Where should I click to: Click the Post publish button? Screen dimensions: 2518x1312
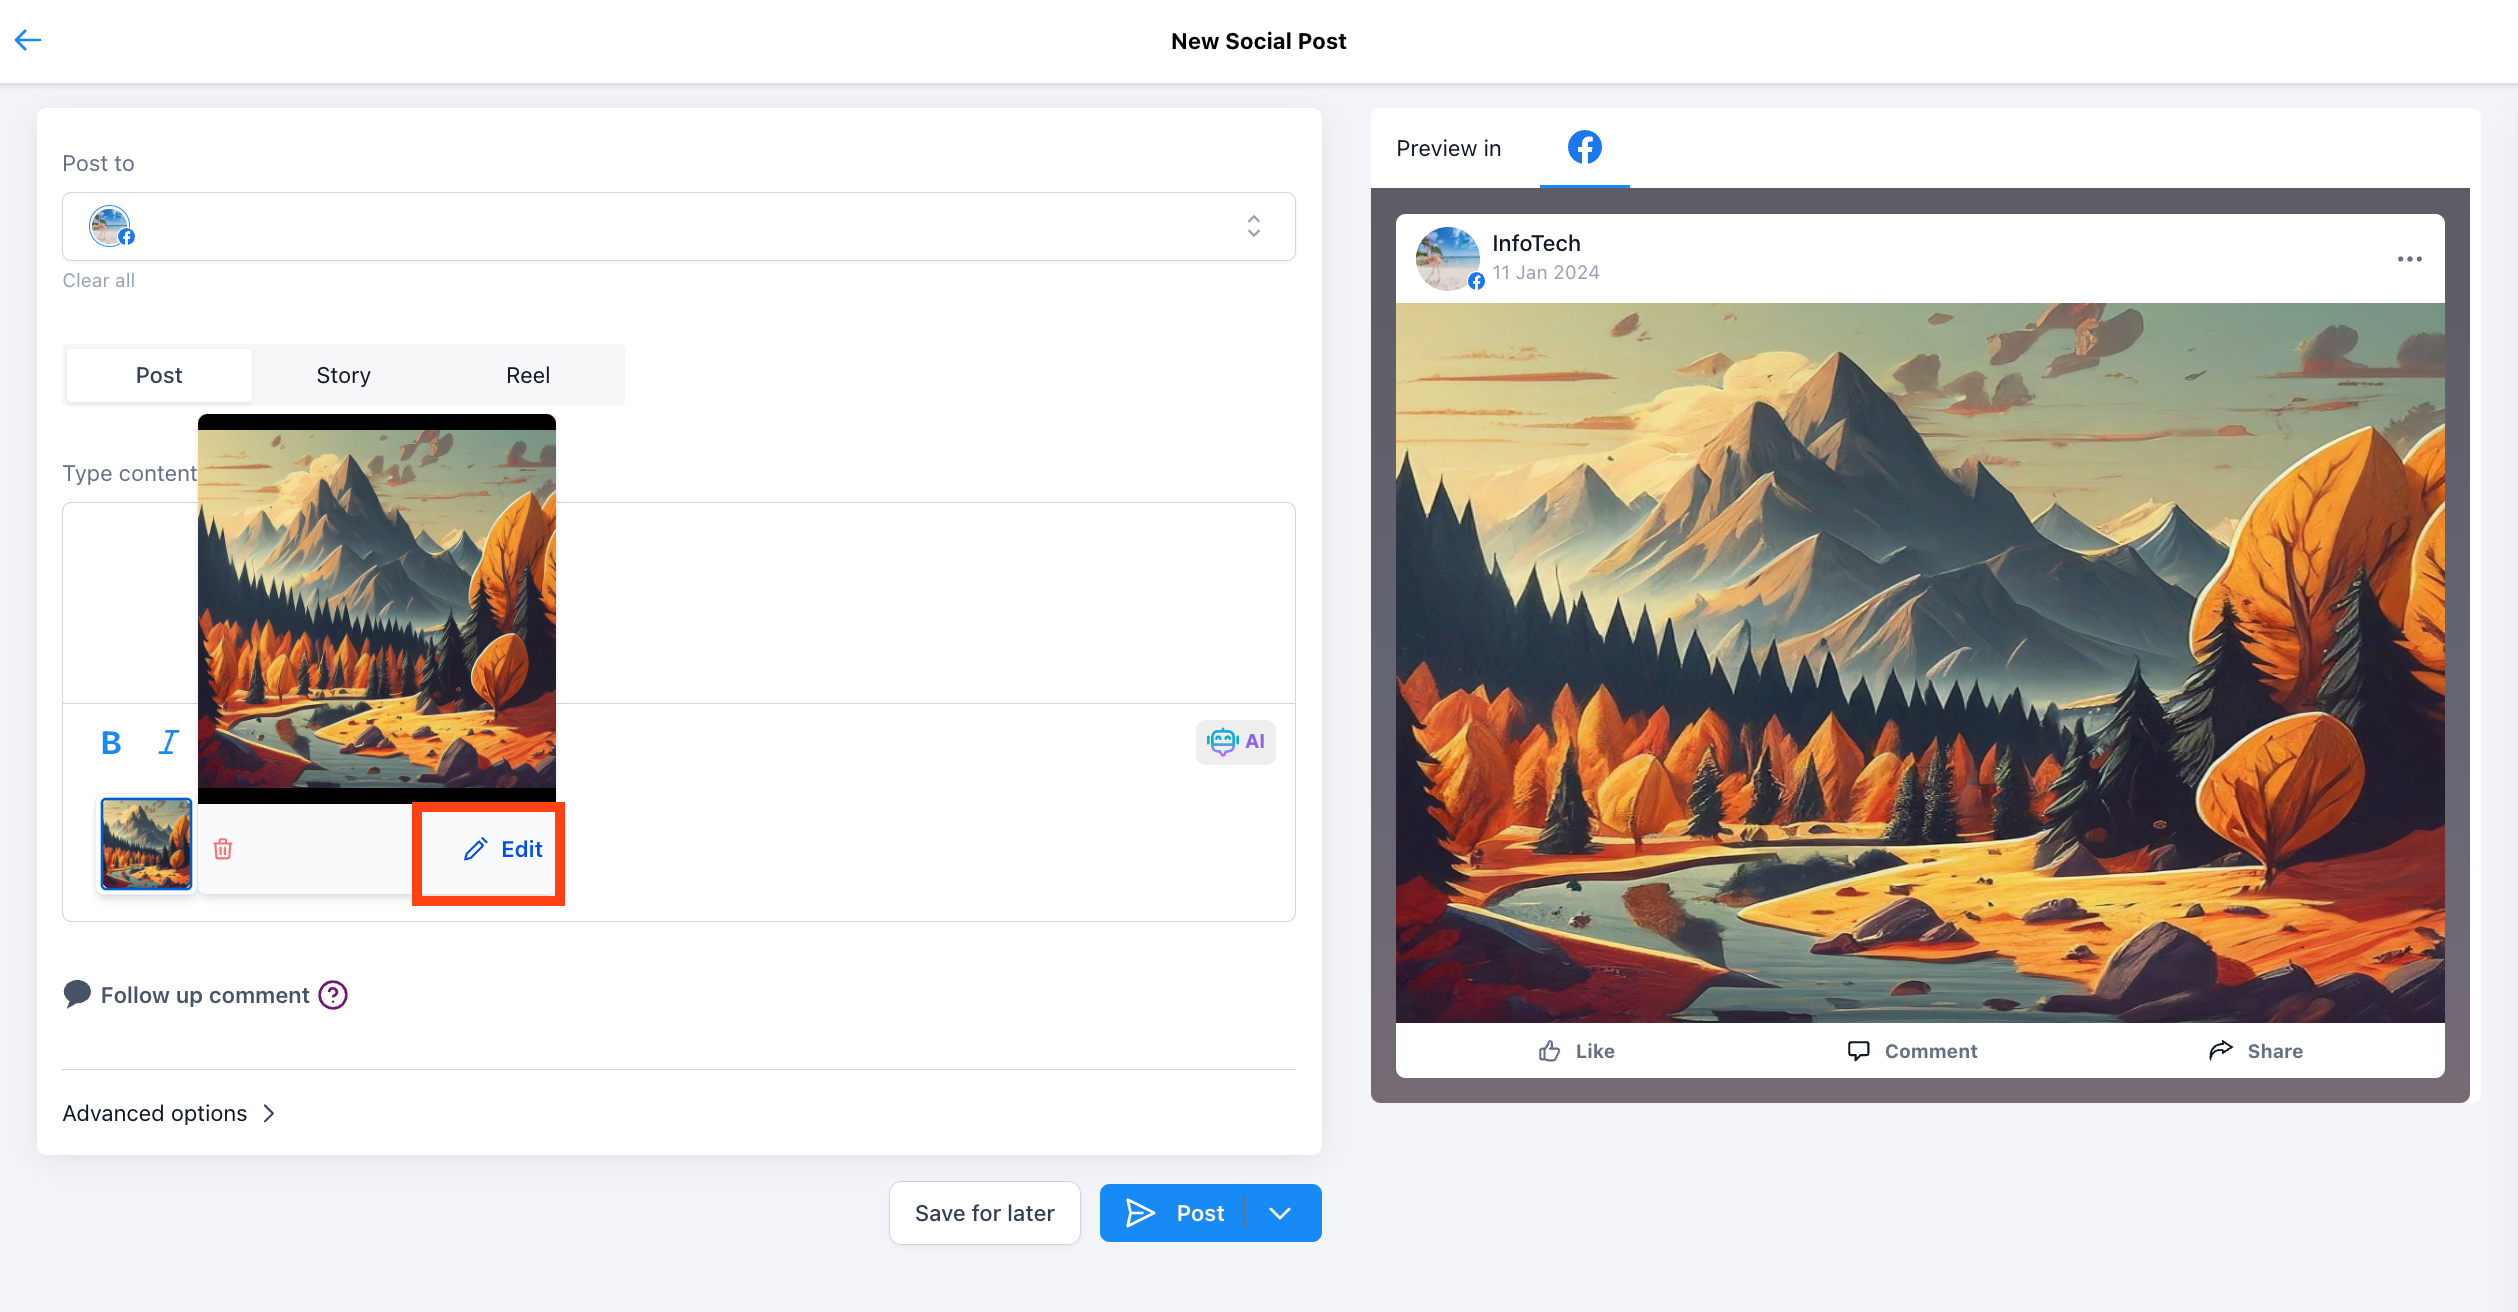click(1181, 1212)
